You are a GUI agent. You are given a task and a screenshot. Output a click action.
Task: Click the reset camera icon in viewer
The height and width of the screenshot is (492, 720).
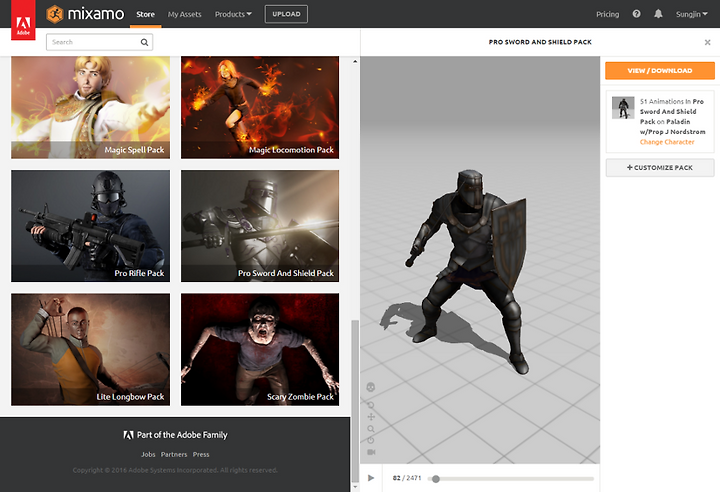tap(371, 440)
